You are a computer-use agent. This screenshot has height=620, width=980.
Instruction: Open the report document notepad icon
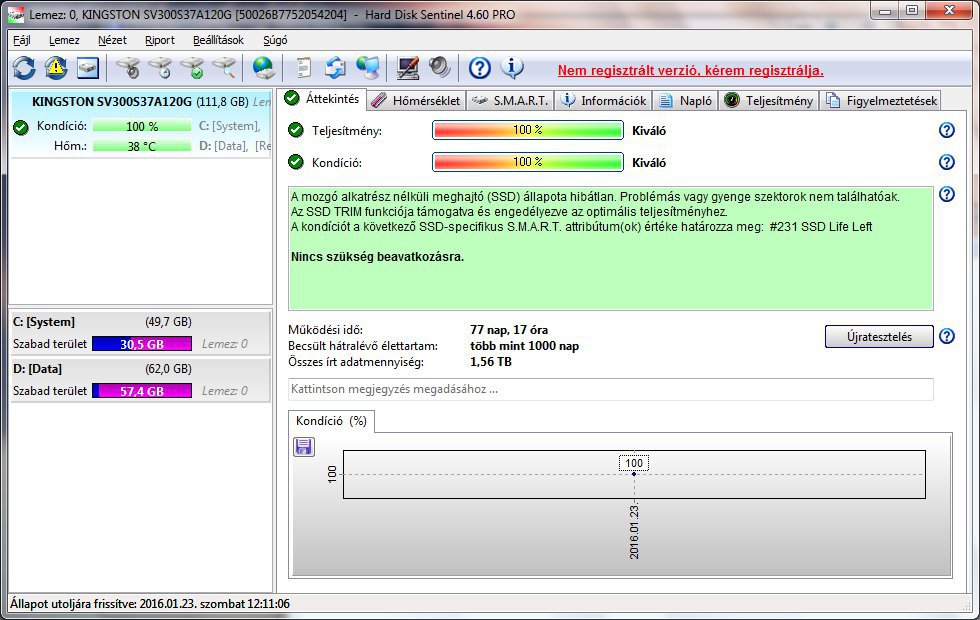[x=304, y=68]
